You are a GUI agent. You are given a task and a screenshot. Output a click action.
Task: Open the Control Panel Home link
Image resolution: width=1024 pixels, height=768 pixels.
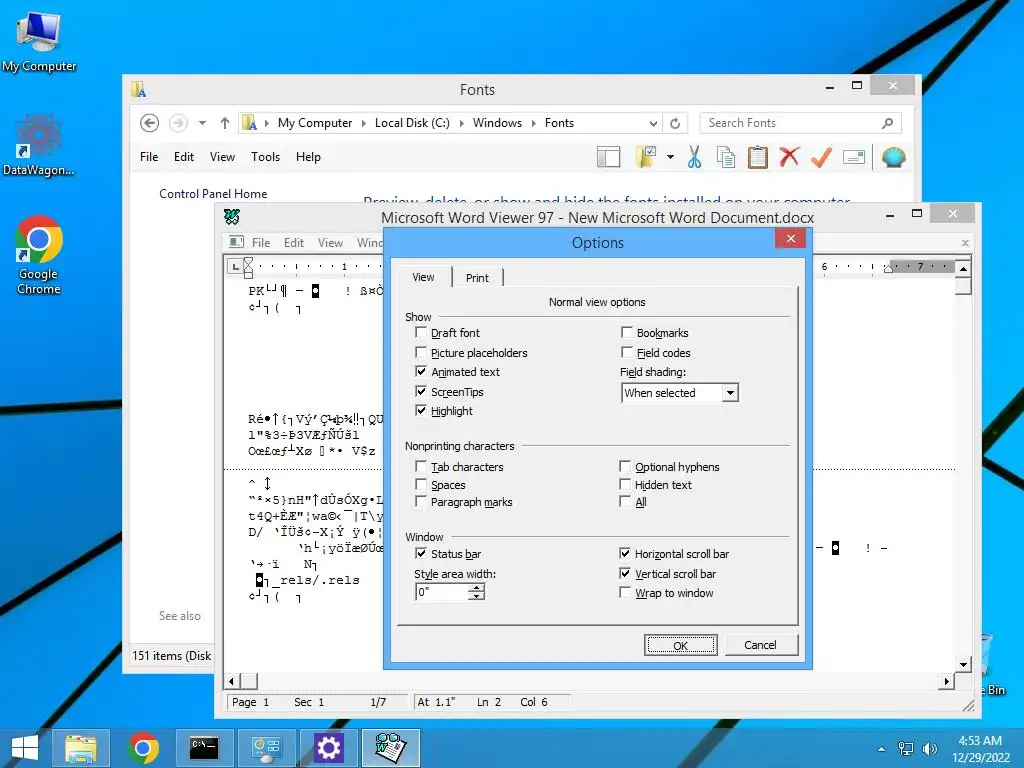[x=213, y=193]
